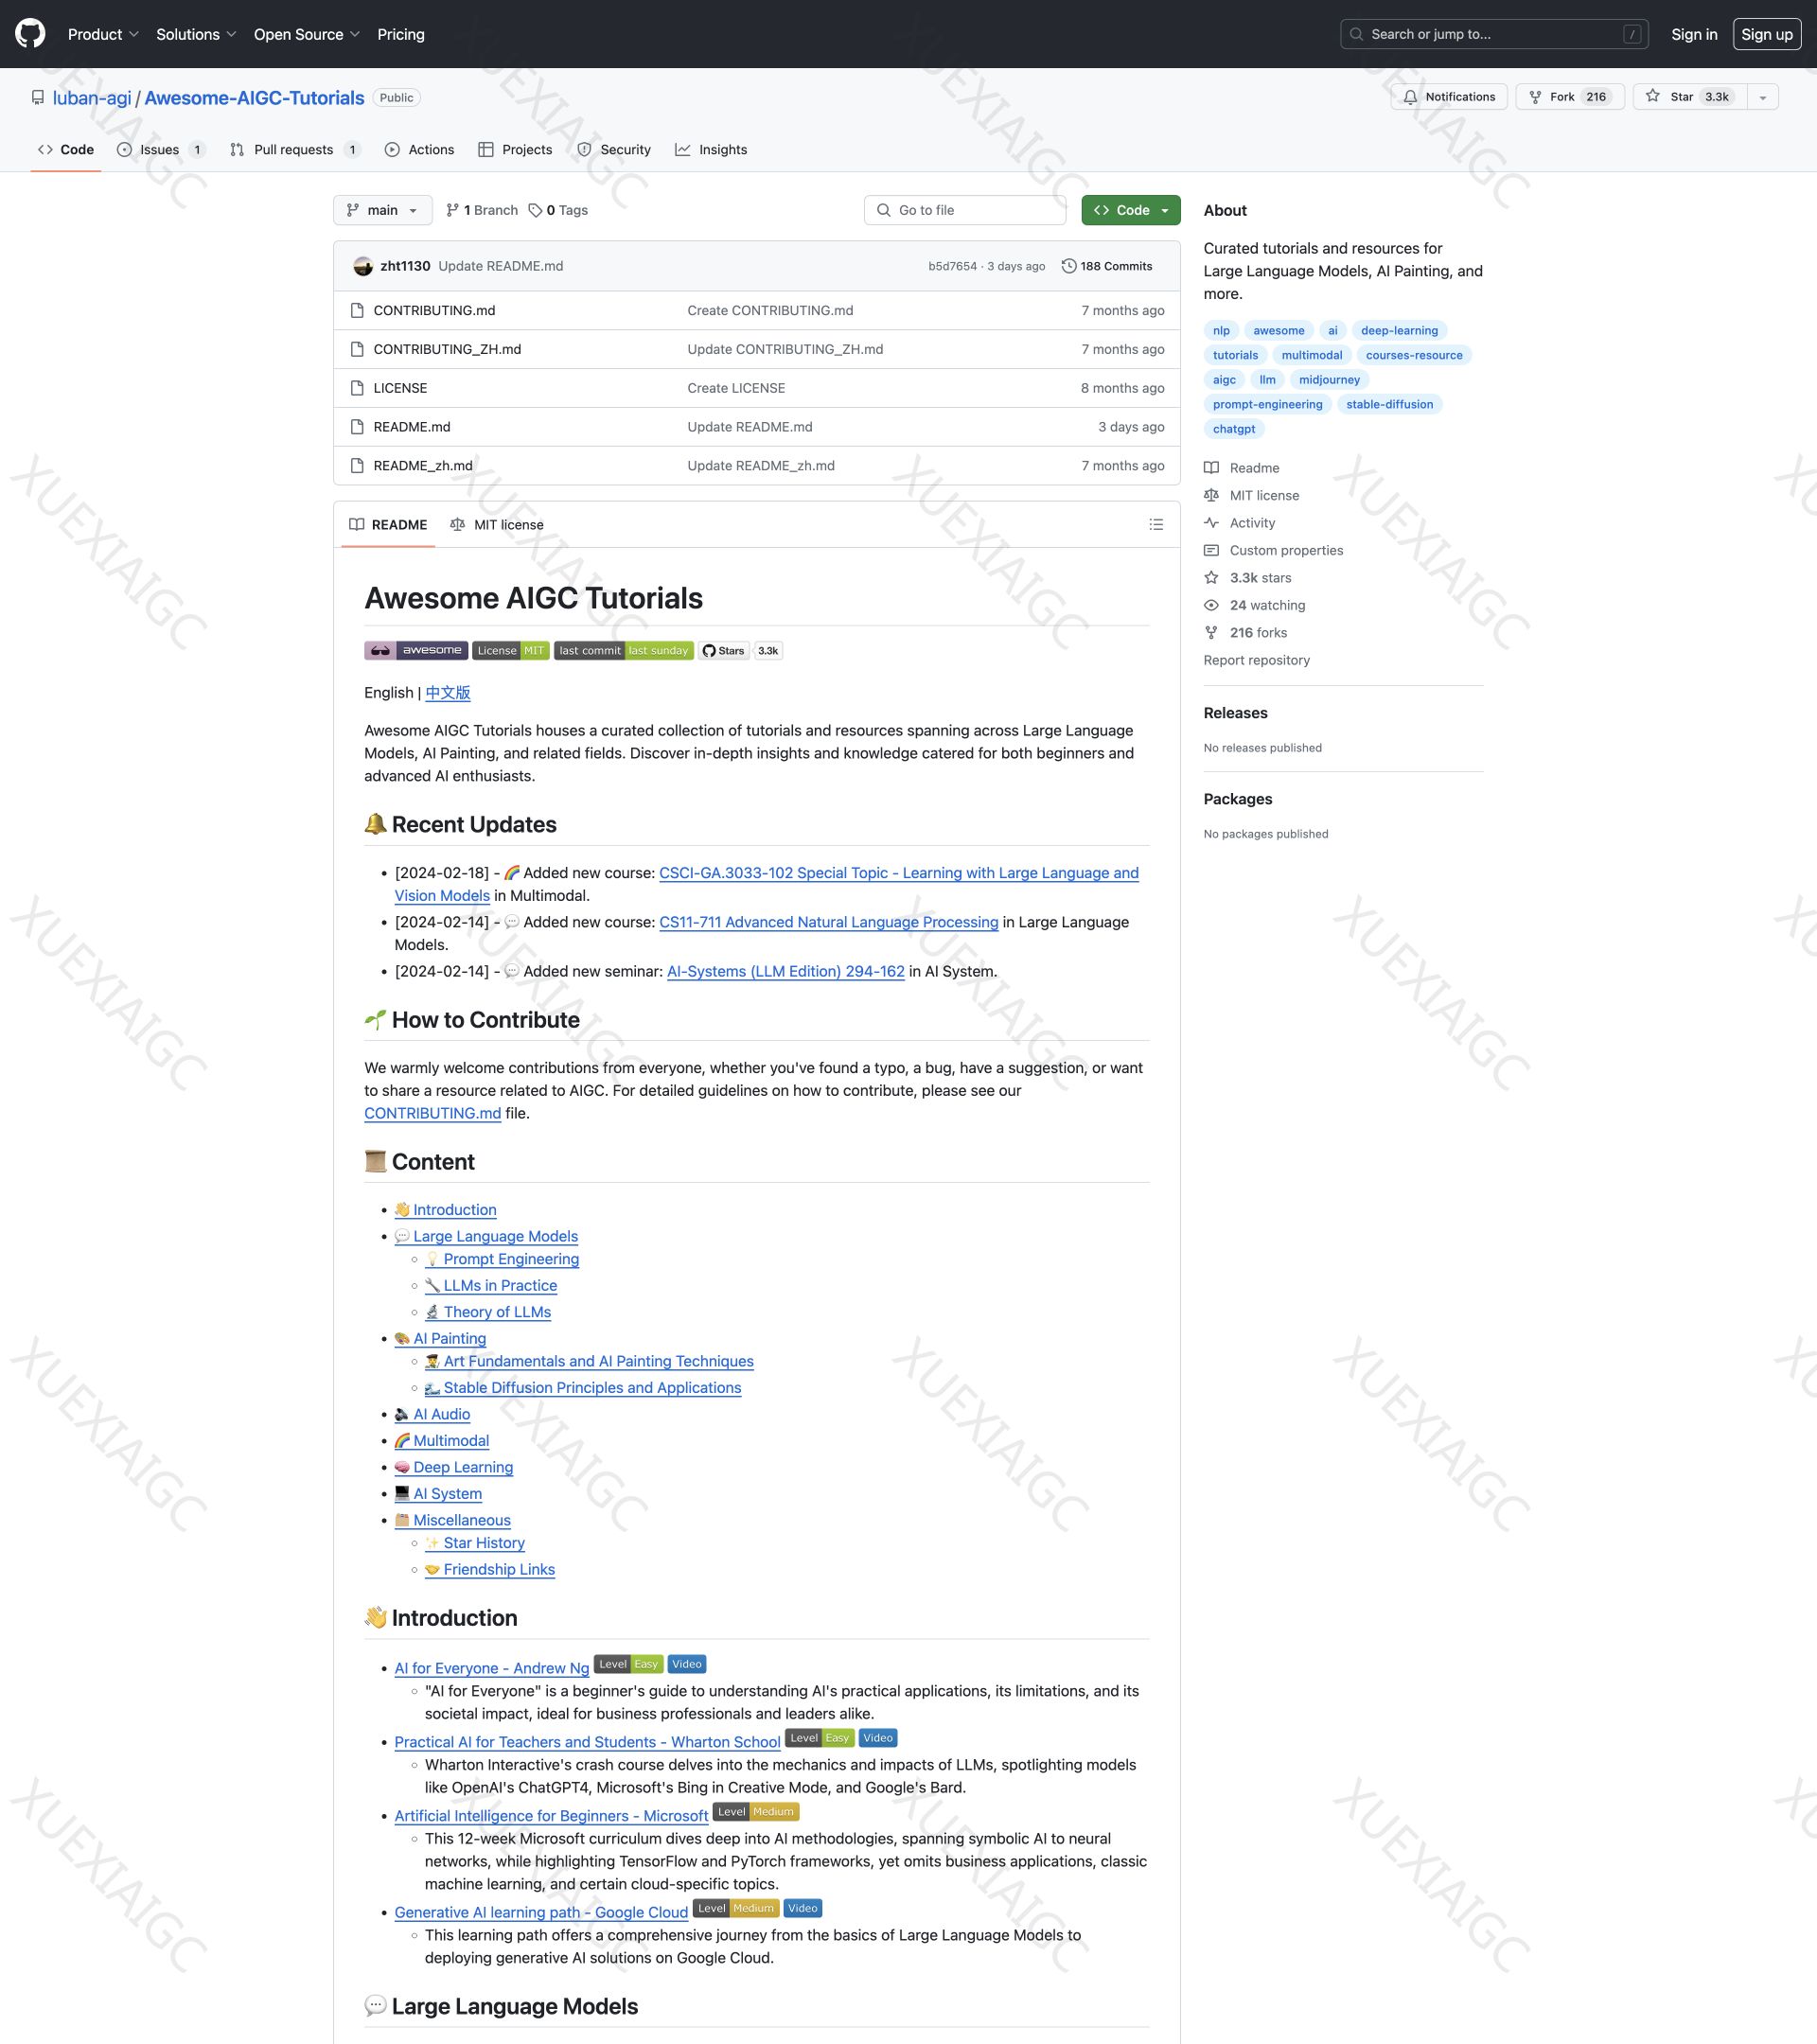Expand the Star lists caret

1762,96
